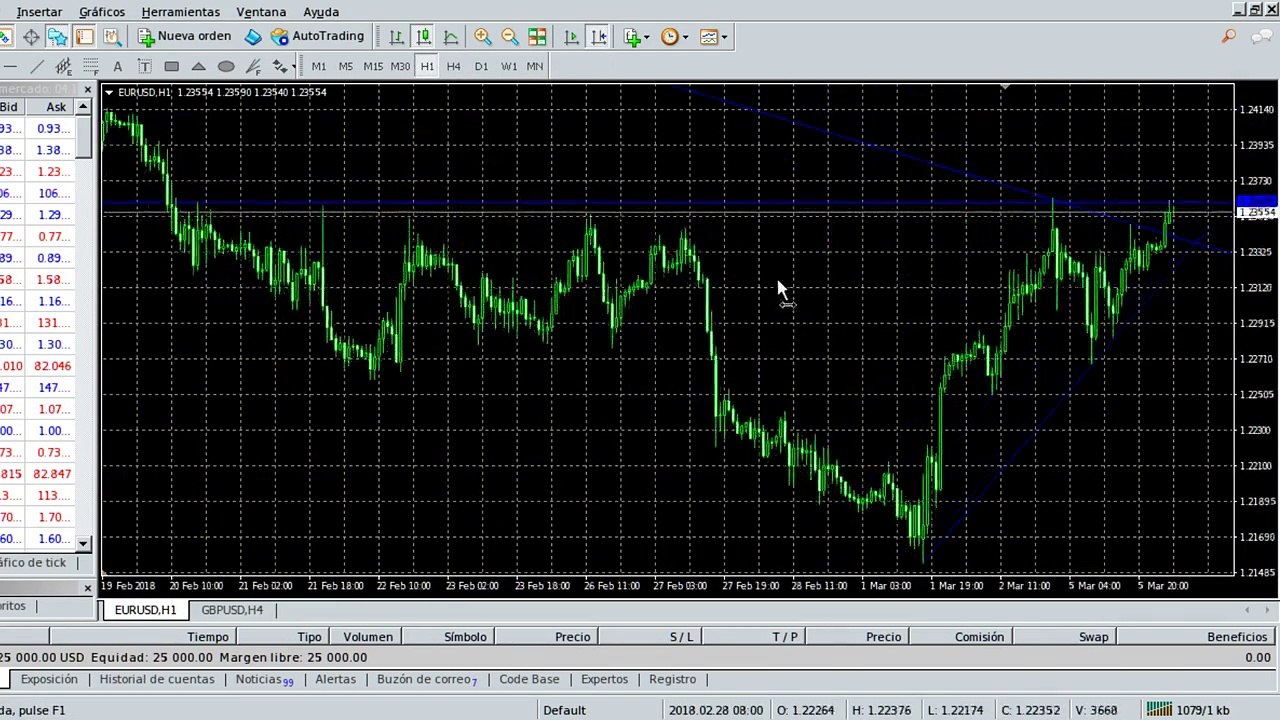Set timeframe to H4

(x=454, y=66)
